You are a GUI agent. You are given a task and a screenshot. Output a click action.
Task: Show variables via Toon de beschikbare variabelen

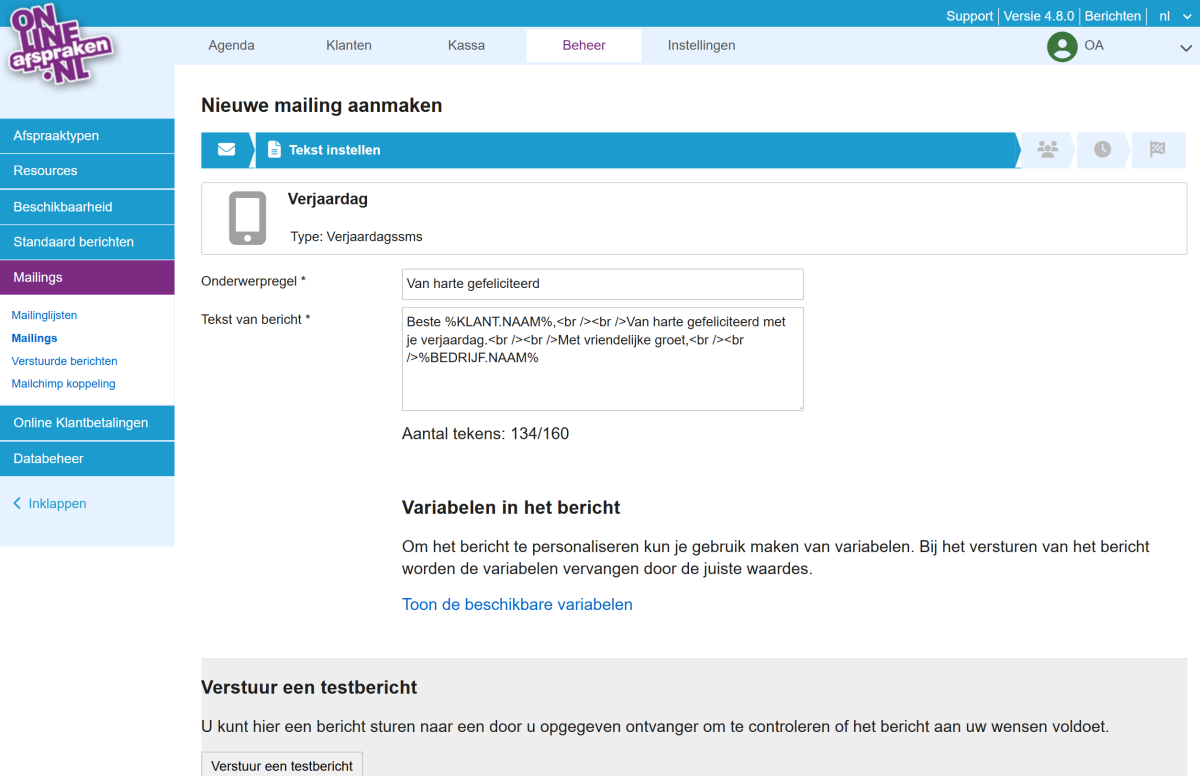pos(517,604)
